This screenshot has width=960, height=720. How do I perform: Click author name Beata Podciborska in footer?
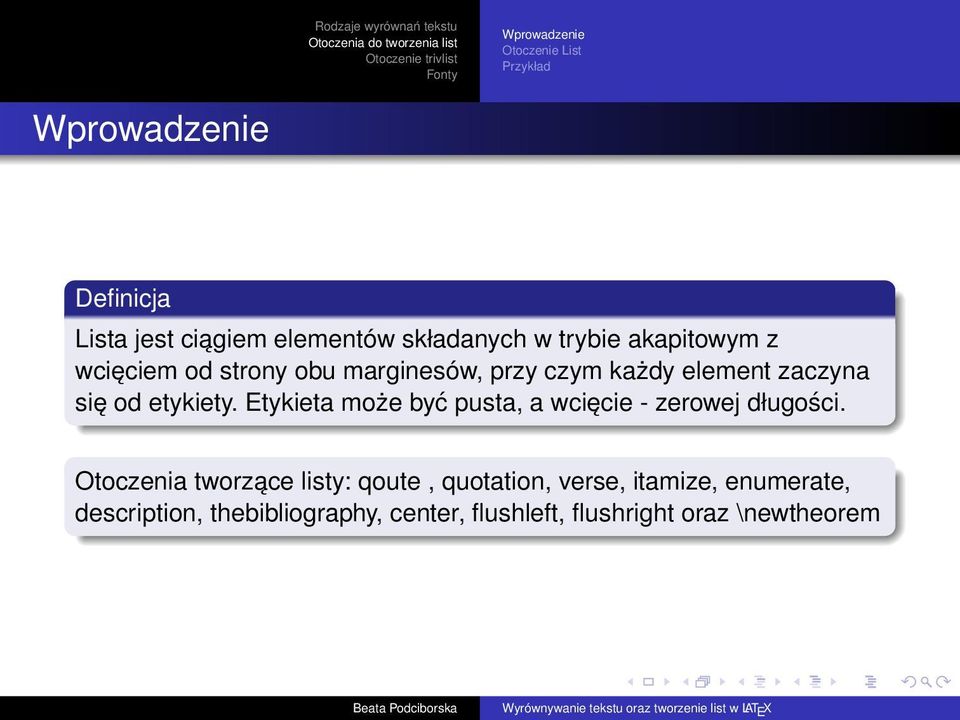coord(405,708)
